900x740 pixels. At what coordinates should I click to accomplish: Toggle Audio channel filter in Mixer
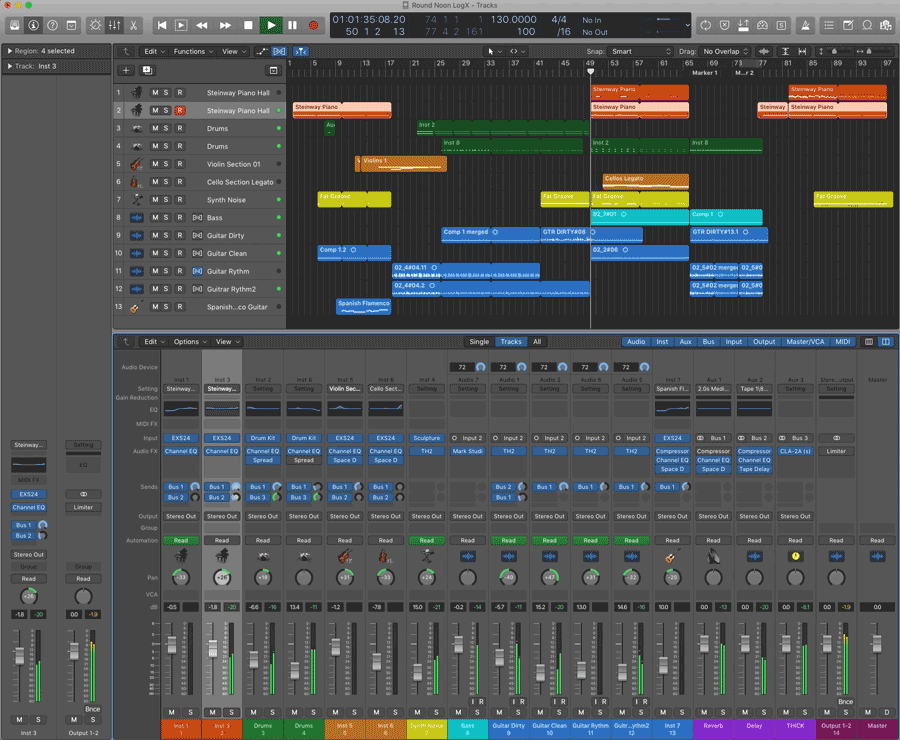pos(635,342)
